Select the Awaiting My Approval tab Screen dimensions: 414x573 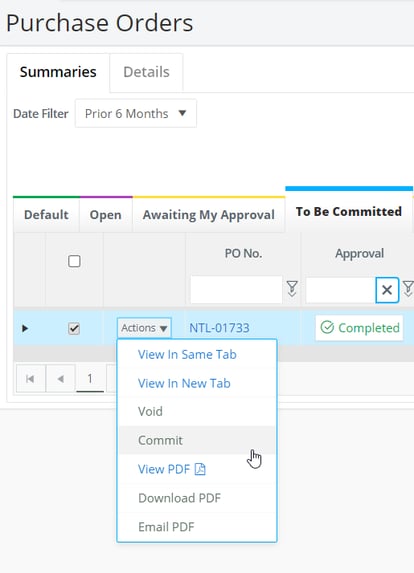(x=209, y=215)
